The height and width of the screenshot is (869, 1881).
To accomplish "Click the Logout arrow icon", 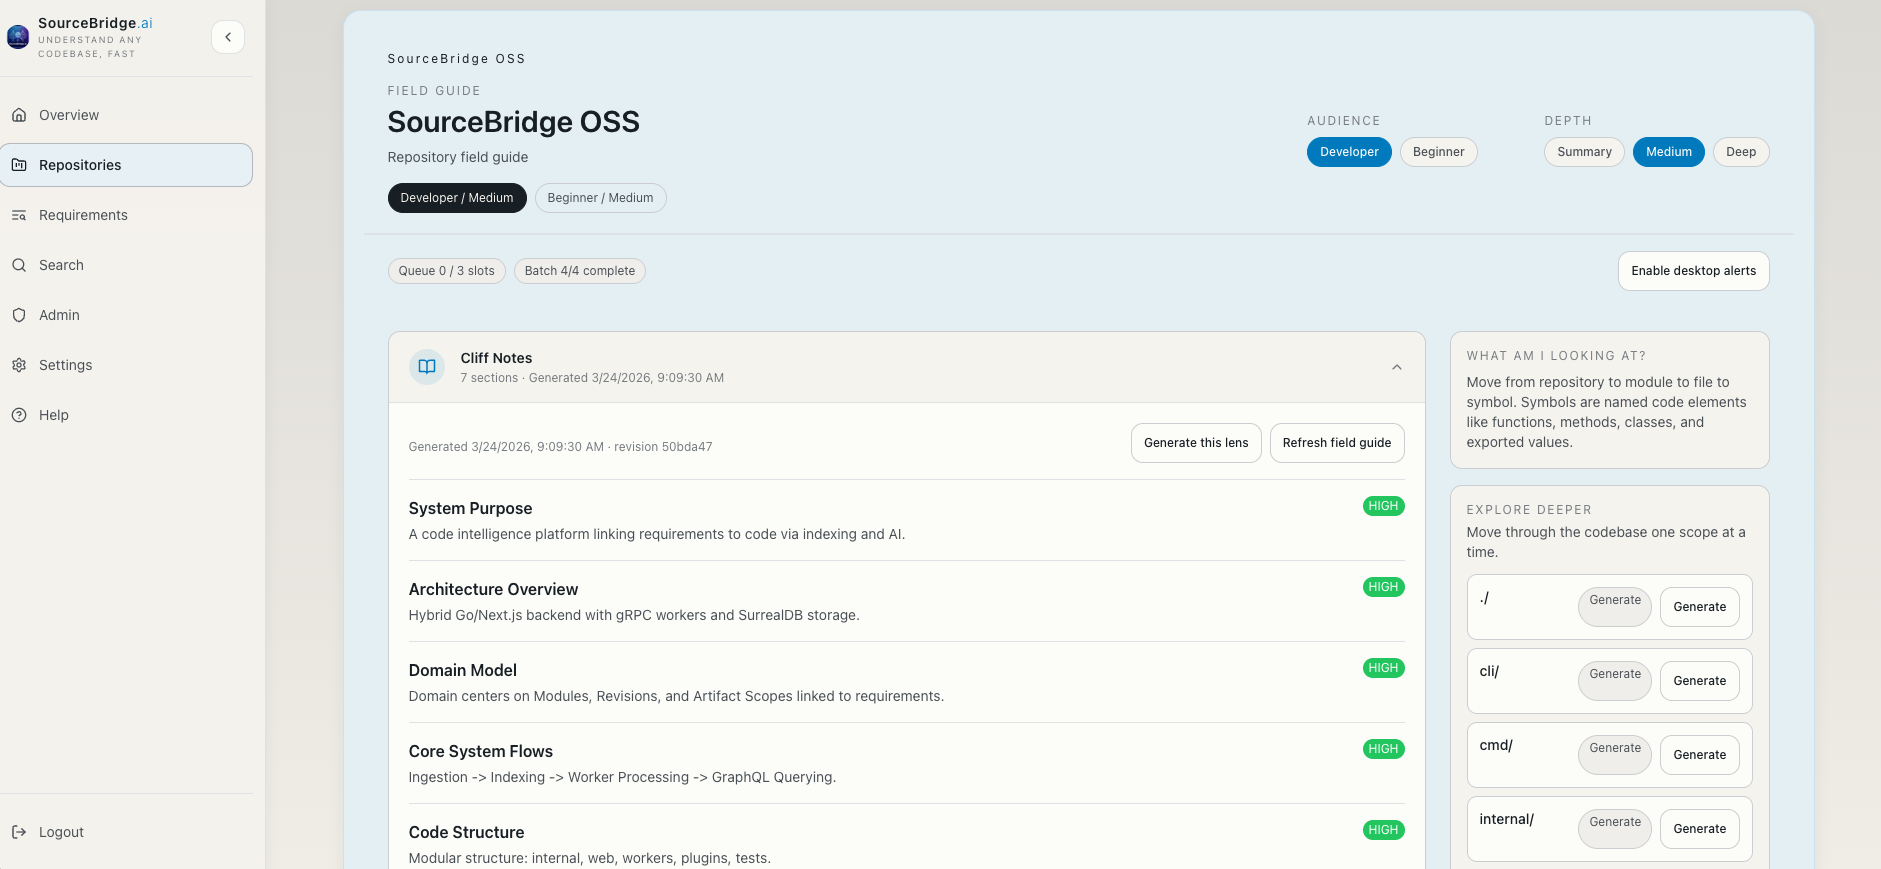I will coord(19,832).
